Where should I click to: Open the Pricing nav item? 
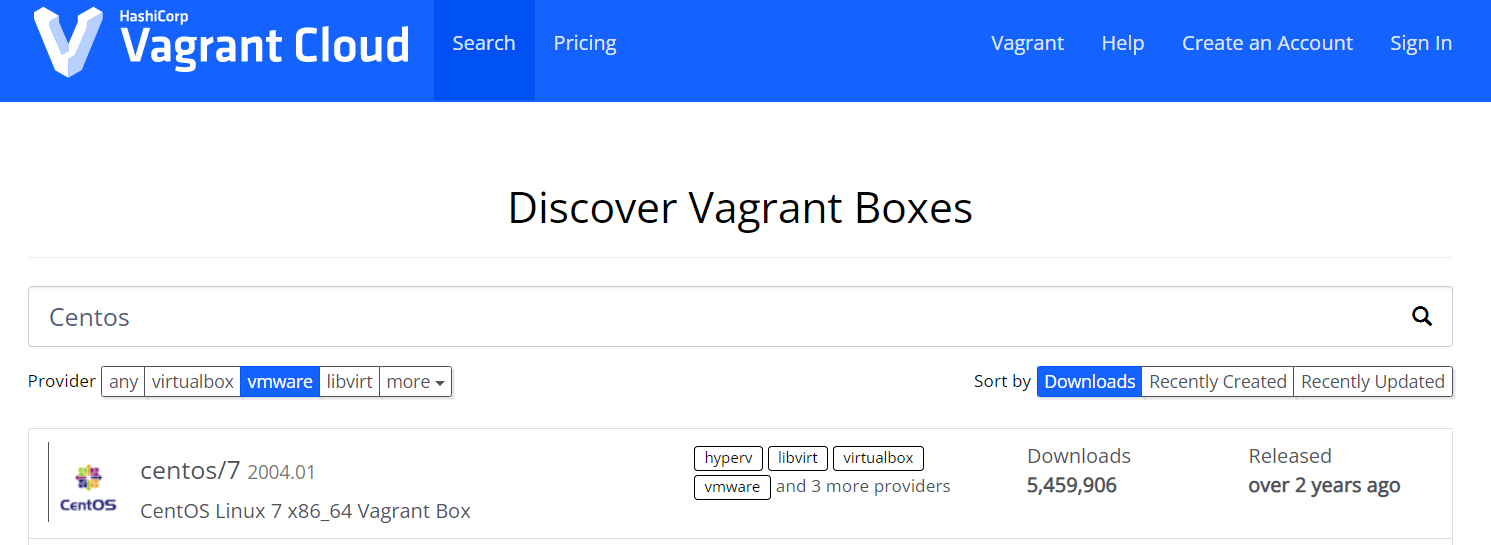(x=585, y=43)
